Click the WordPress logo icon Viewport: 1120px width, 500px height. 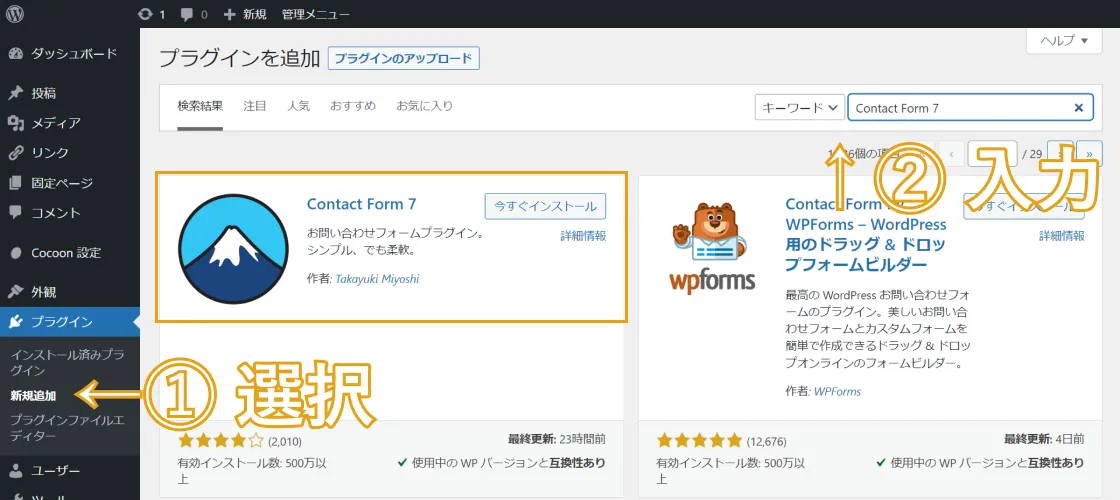(x=15, y=14)
